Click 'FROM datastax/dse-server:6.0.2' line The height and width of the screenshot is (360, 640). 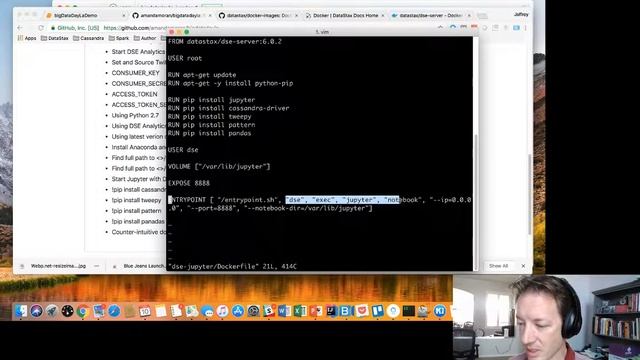click(x=224, y=41)
